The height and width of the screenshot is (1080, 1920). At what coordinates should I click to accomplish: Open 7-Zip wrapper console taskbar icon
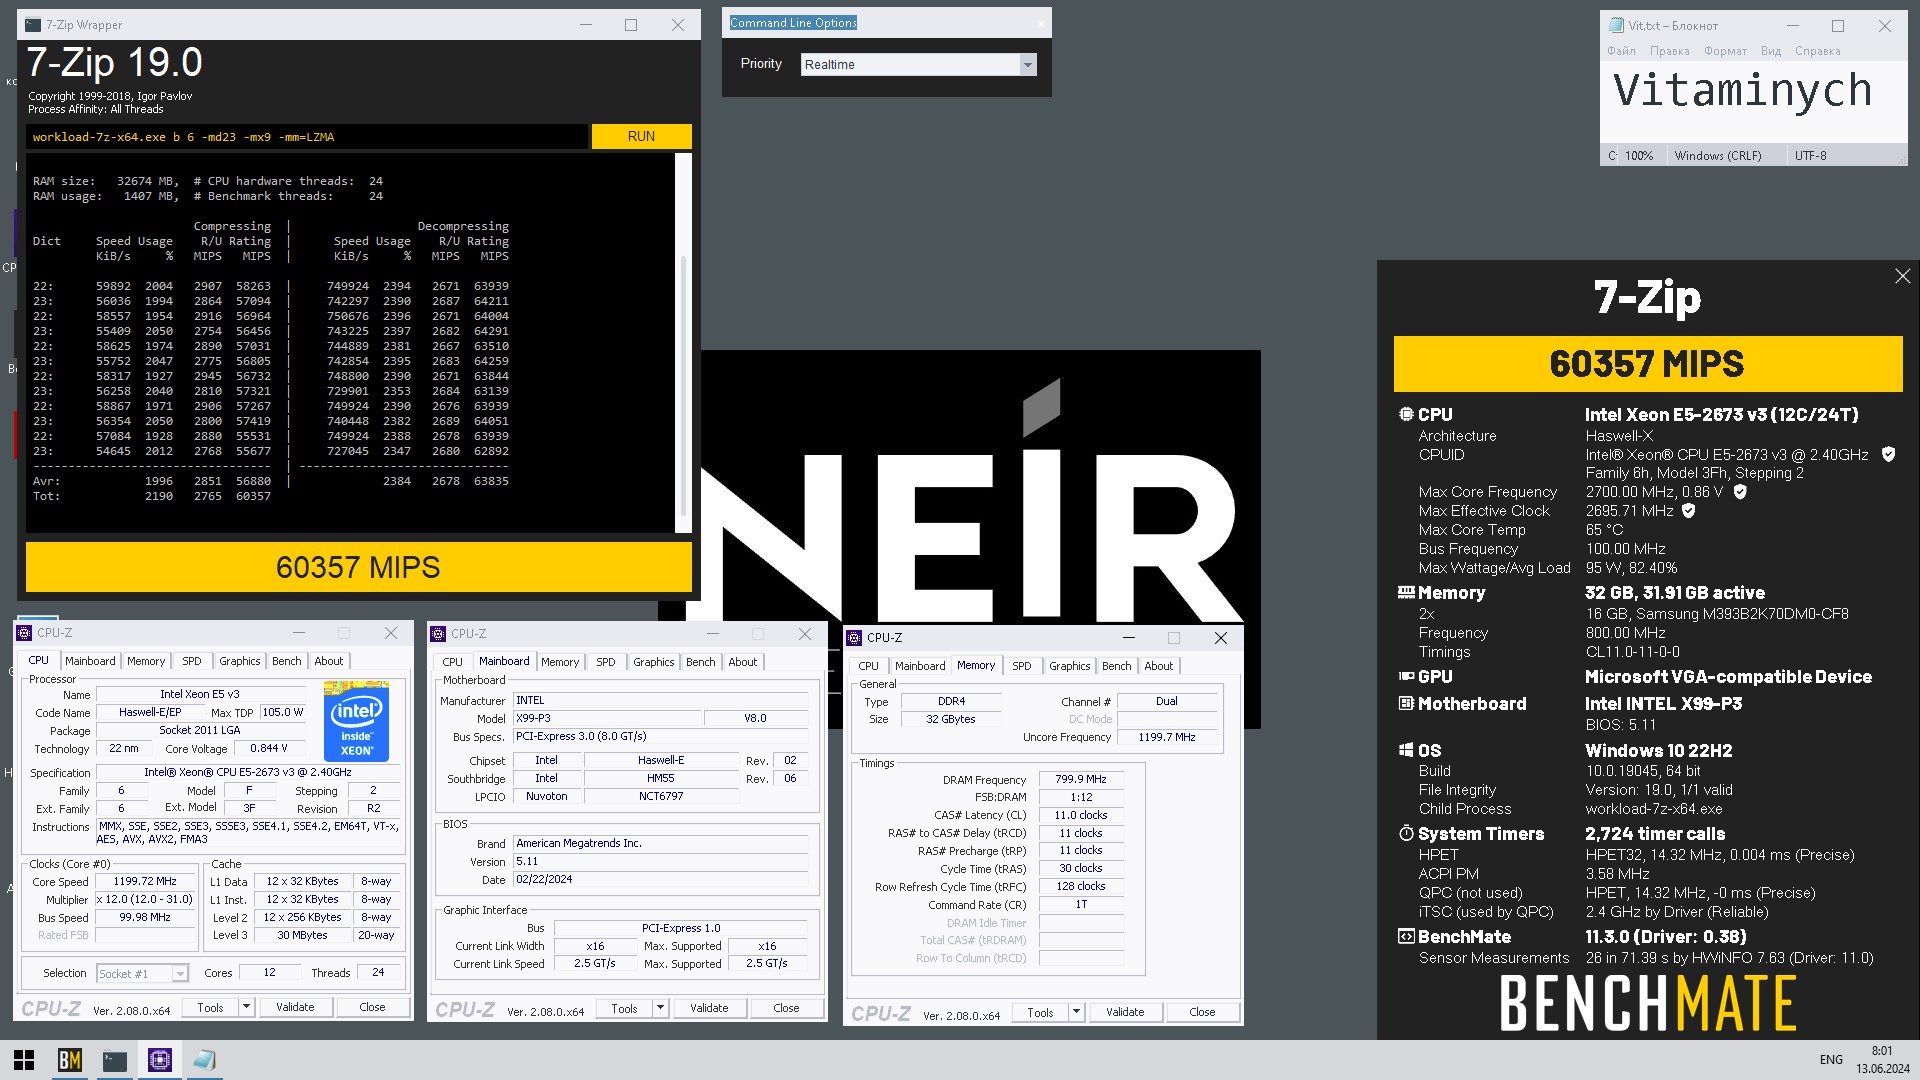[115, 1060]
